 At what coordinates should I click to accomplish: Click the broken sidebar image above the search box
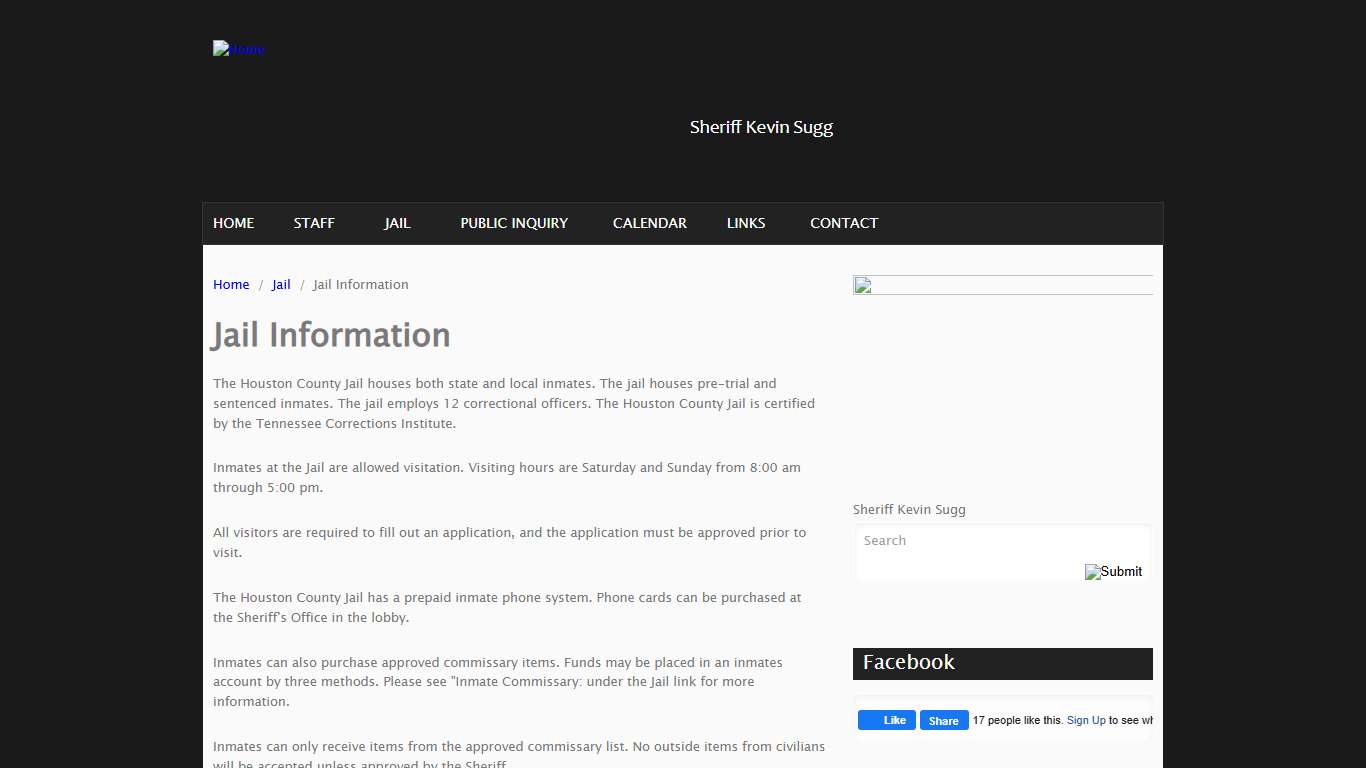tap(1002, 286)
